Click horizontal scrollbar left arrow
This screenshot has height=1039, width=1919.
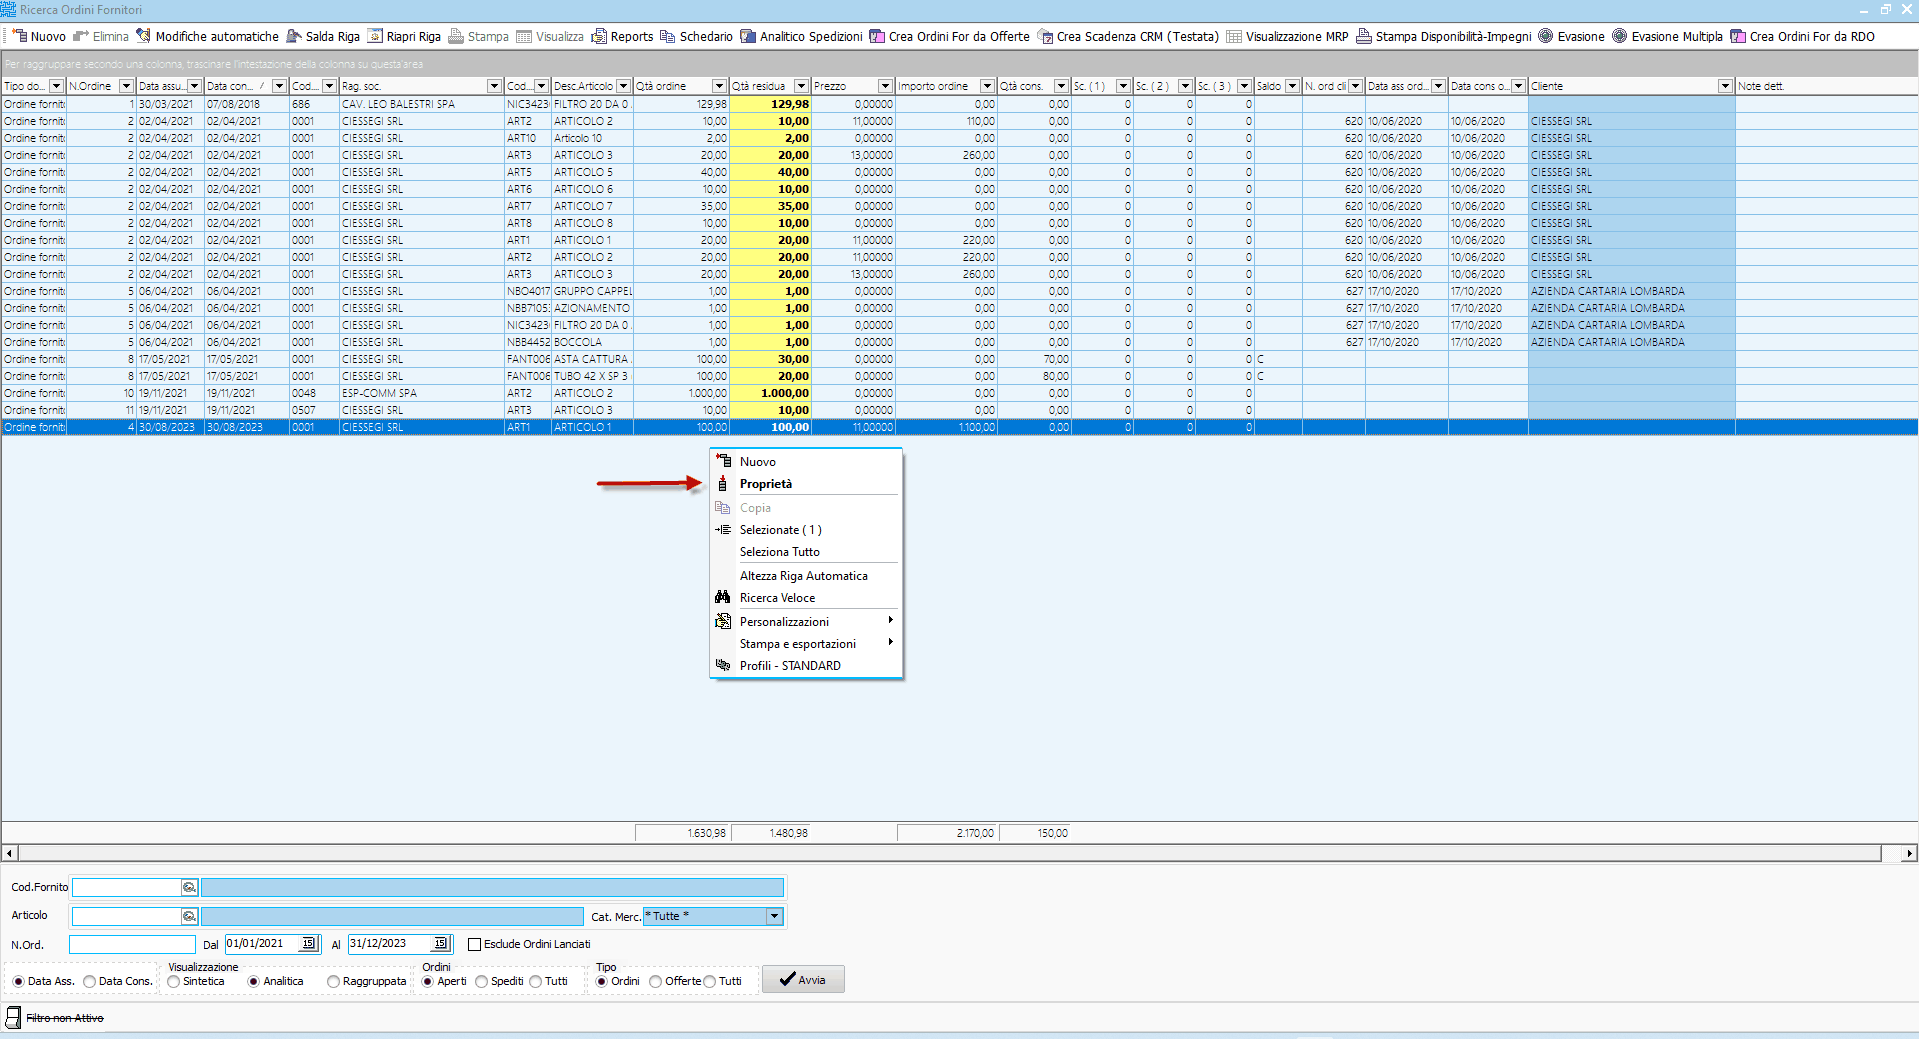[x=10, y=853]
